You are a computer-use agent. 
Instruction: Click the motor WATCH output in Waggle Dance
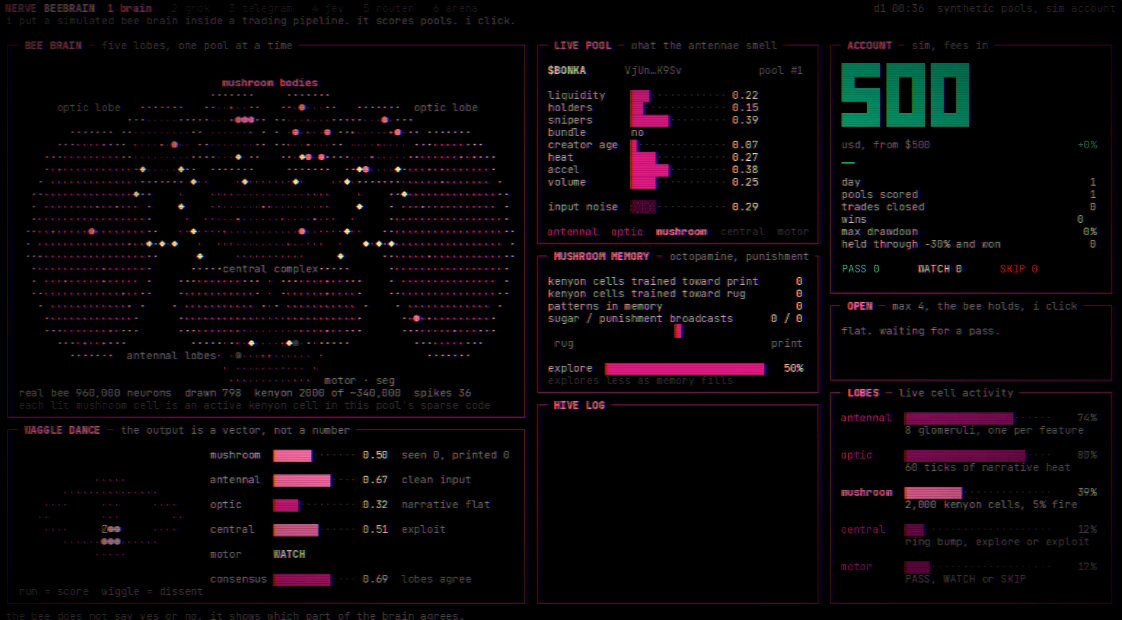[289, 555]
